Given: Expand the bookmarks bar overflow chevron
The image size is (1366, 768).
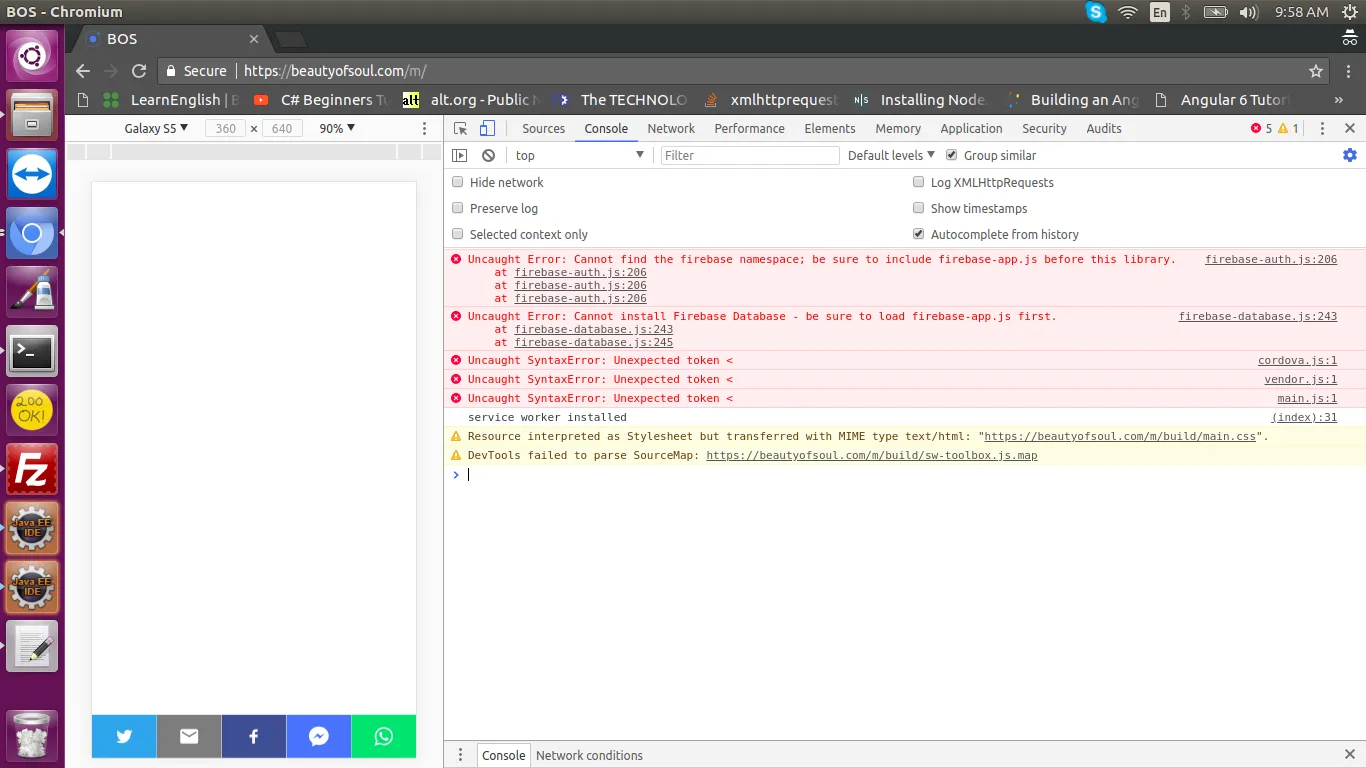Looking at the screenshot, I should click(1339, 100).
